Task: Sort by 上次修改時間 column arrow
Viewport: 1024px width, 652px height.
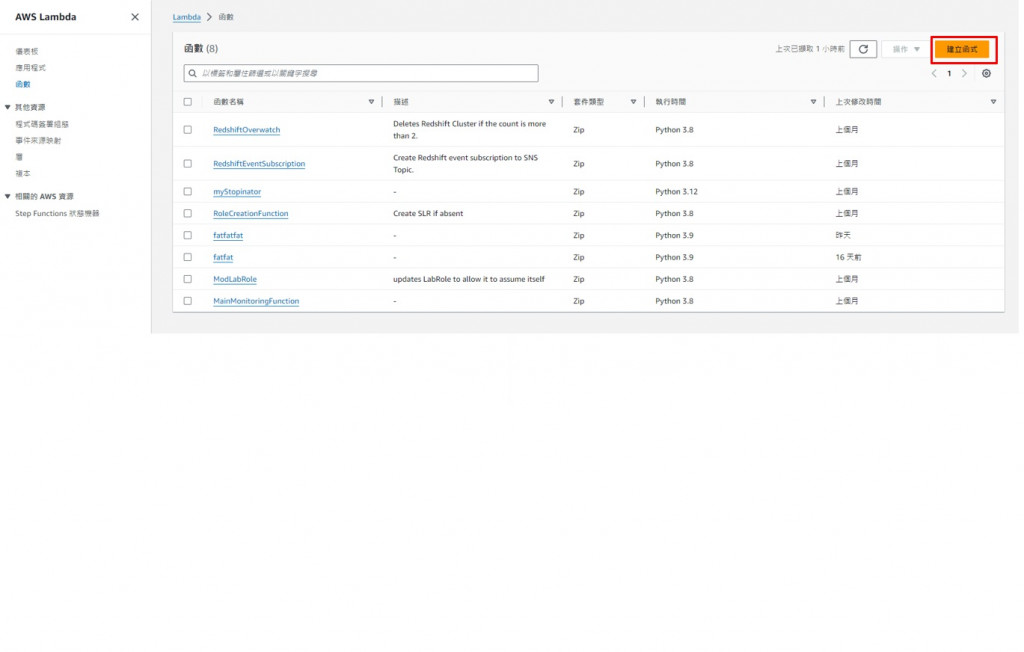Action: (x=993, y=102)
